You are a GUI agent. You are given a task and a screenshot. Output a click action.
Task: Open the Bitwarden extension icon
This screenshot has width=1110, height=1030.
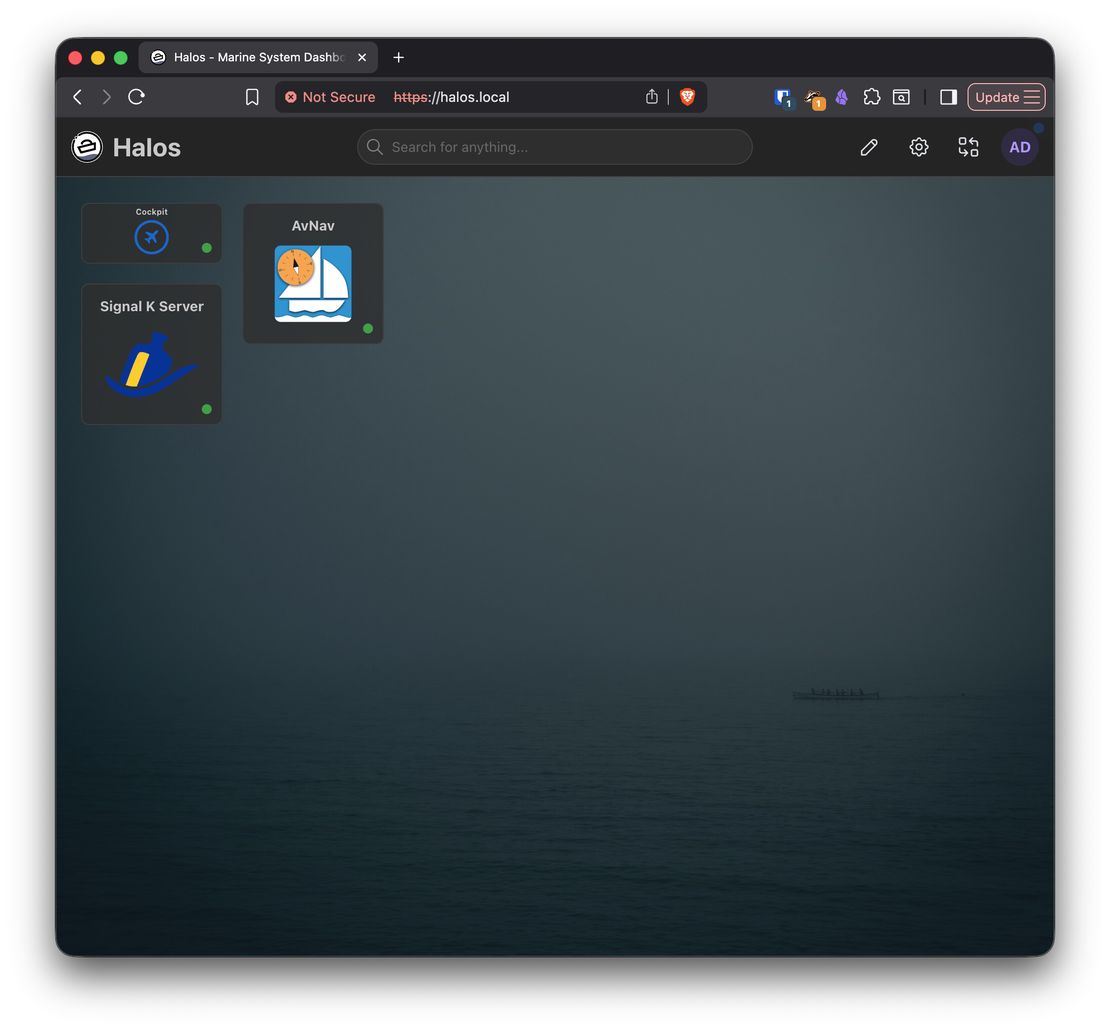[x=783, y=97]
